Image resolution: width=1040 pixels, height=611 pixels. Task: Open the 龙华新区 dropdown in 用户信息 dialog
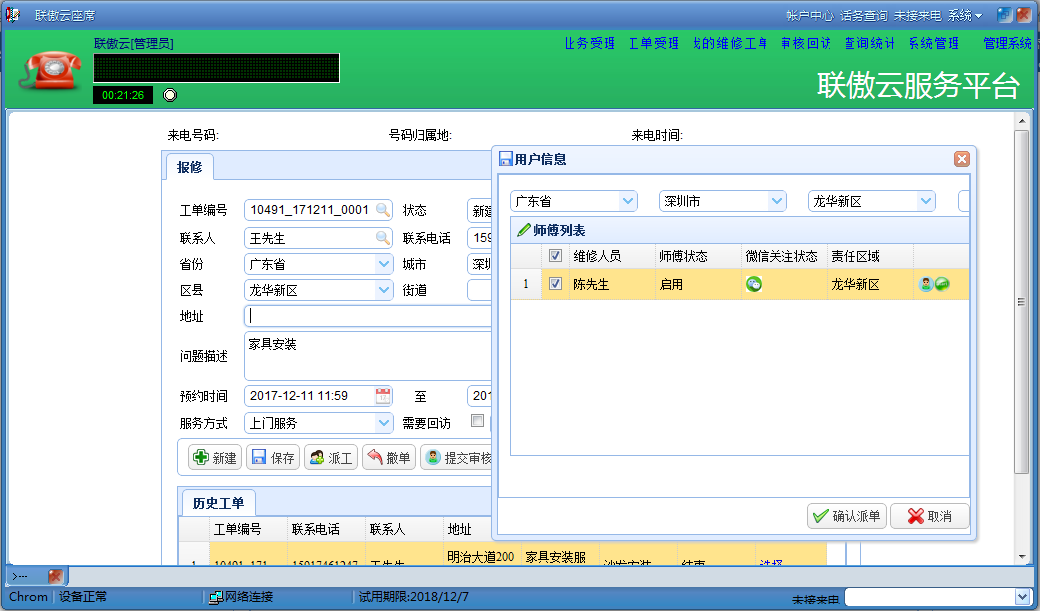pyautogui.click(x=925, y=201)
